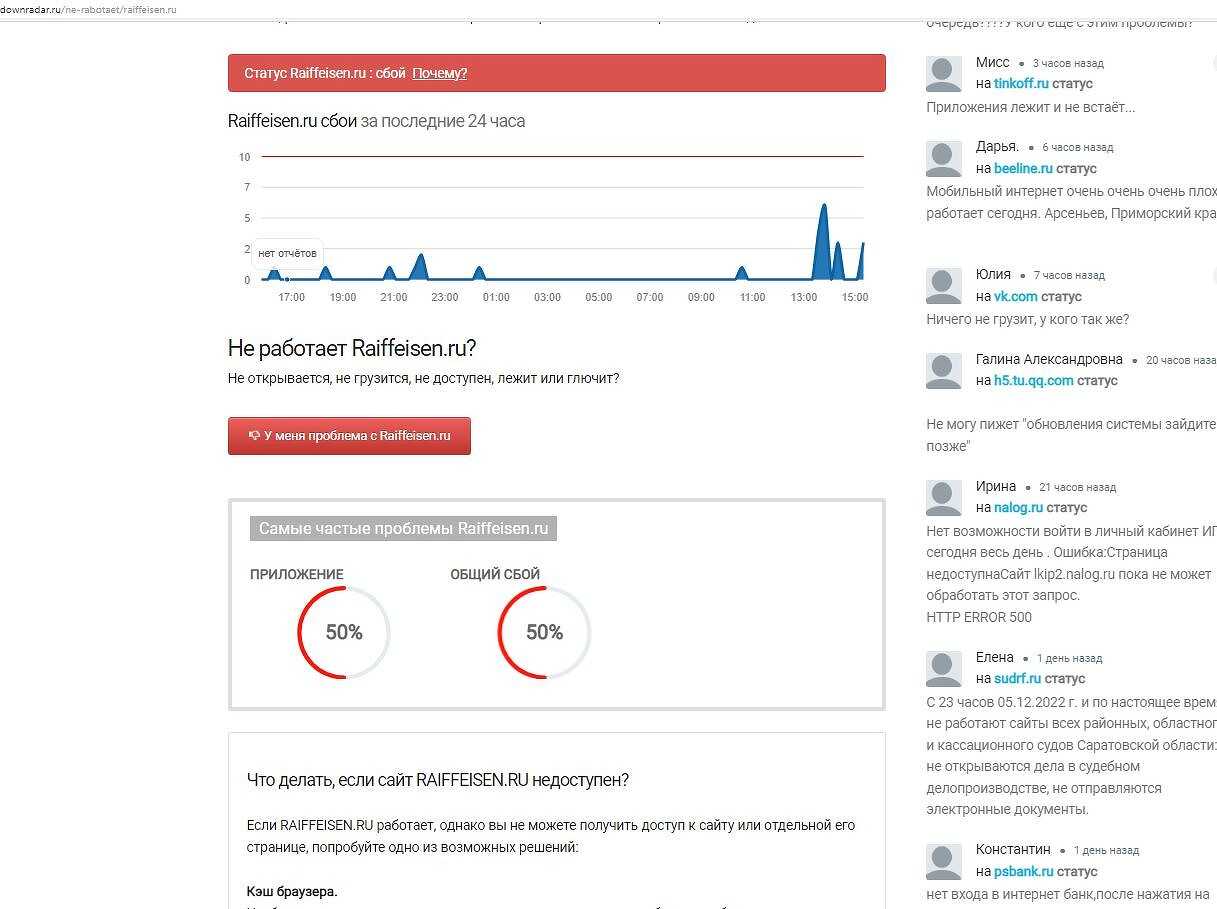Click the Приложение 50% circular indicator
Image resolution: width=1217 pixels, height=909 pixels.
pos(344,633)
